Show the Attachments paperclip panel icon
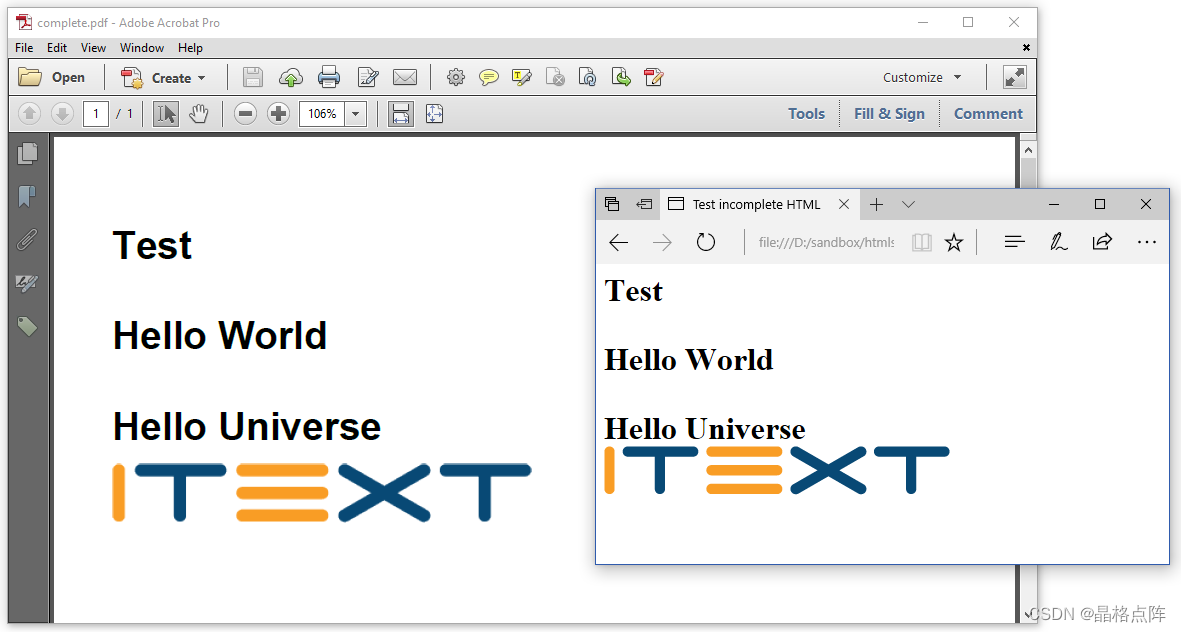The width and height of the screenshot is (1181, 632). (27, 240)
